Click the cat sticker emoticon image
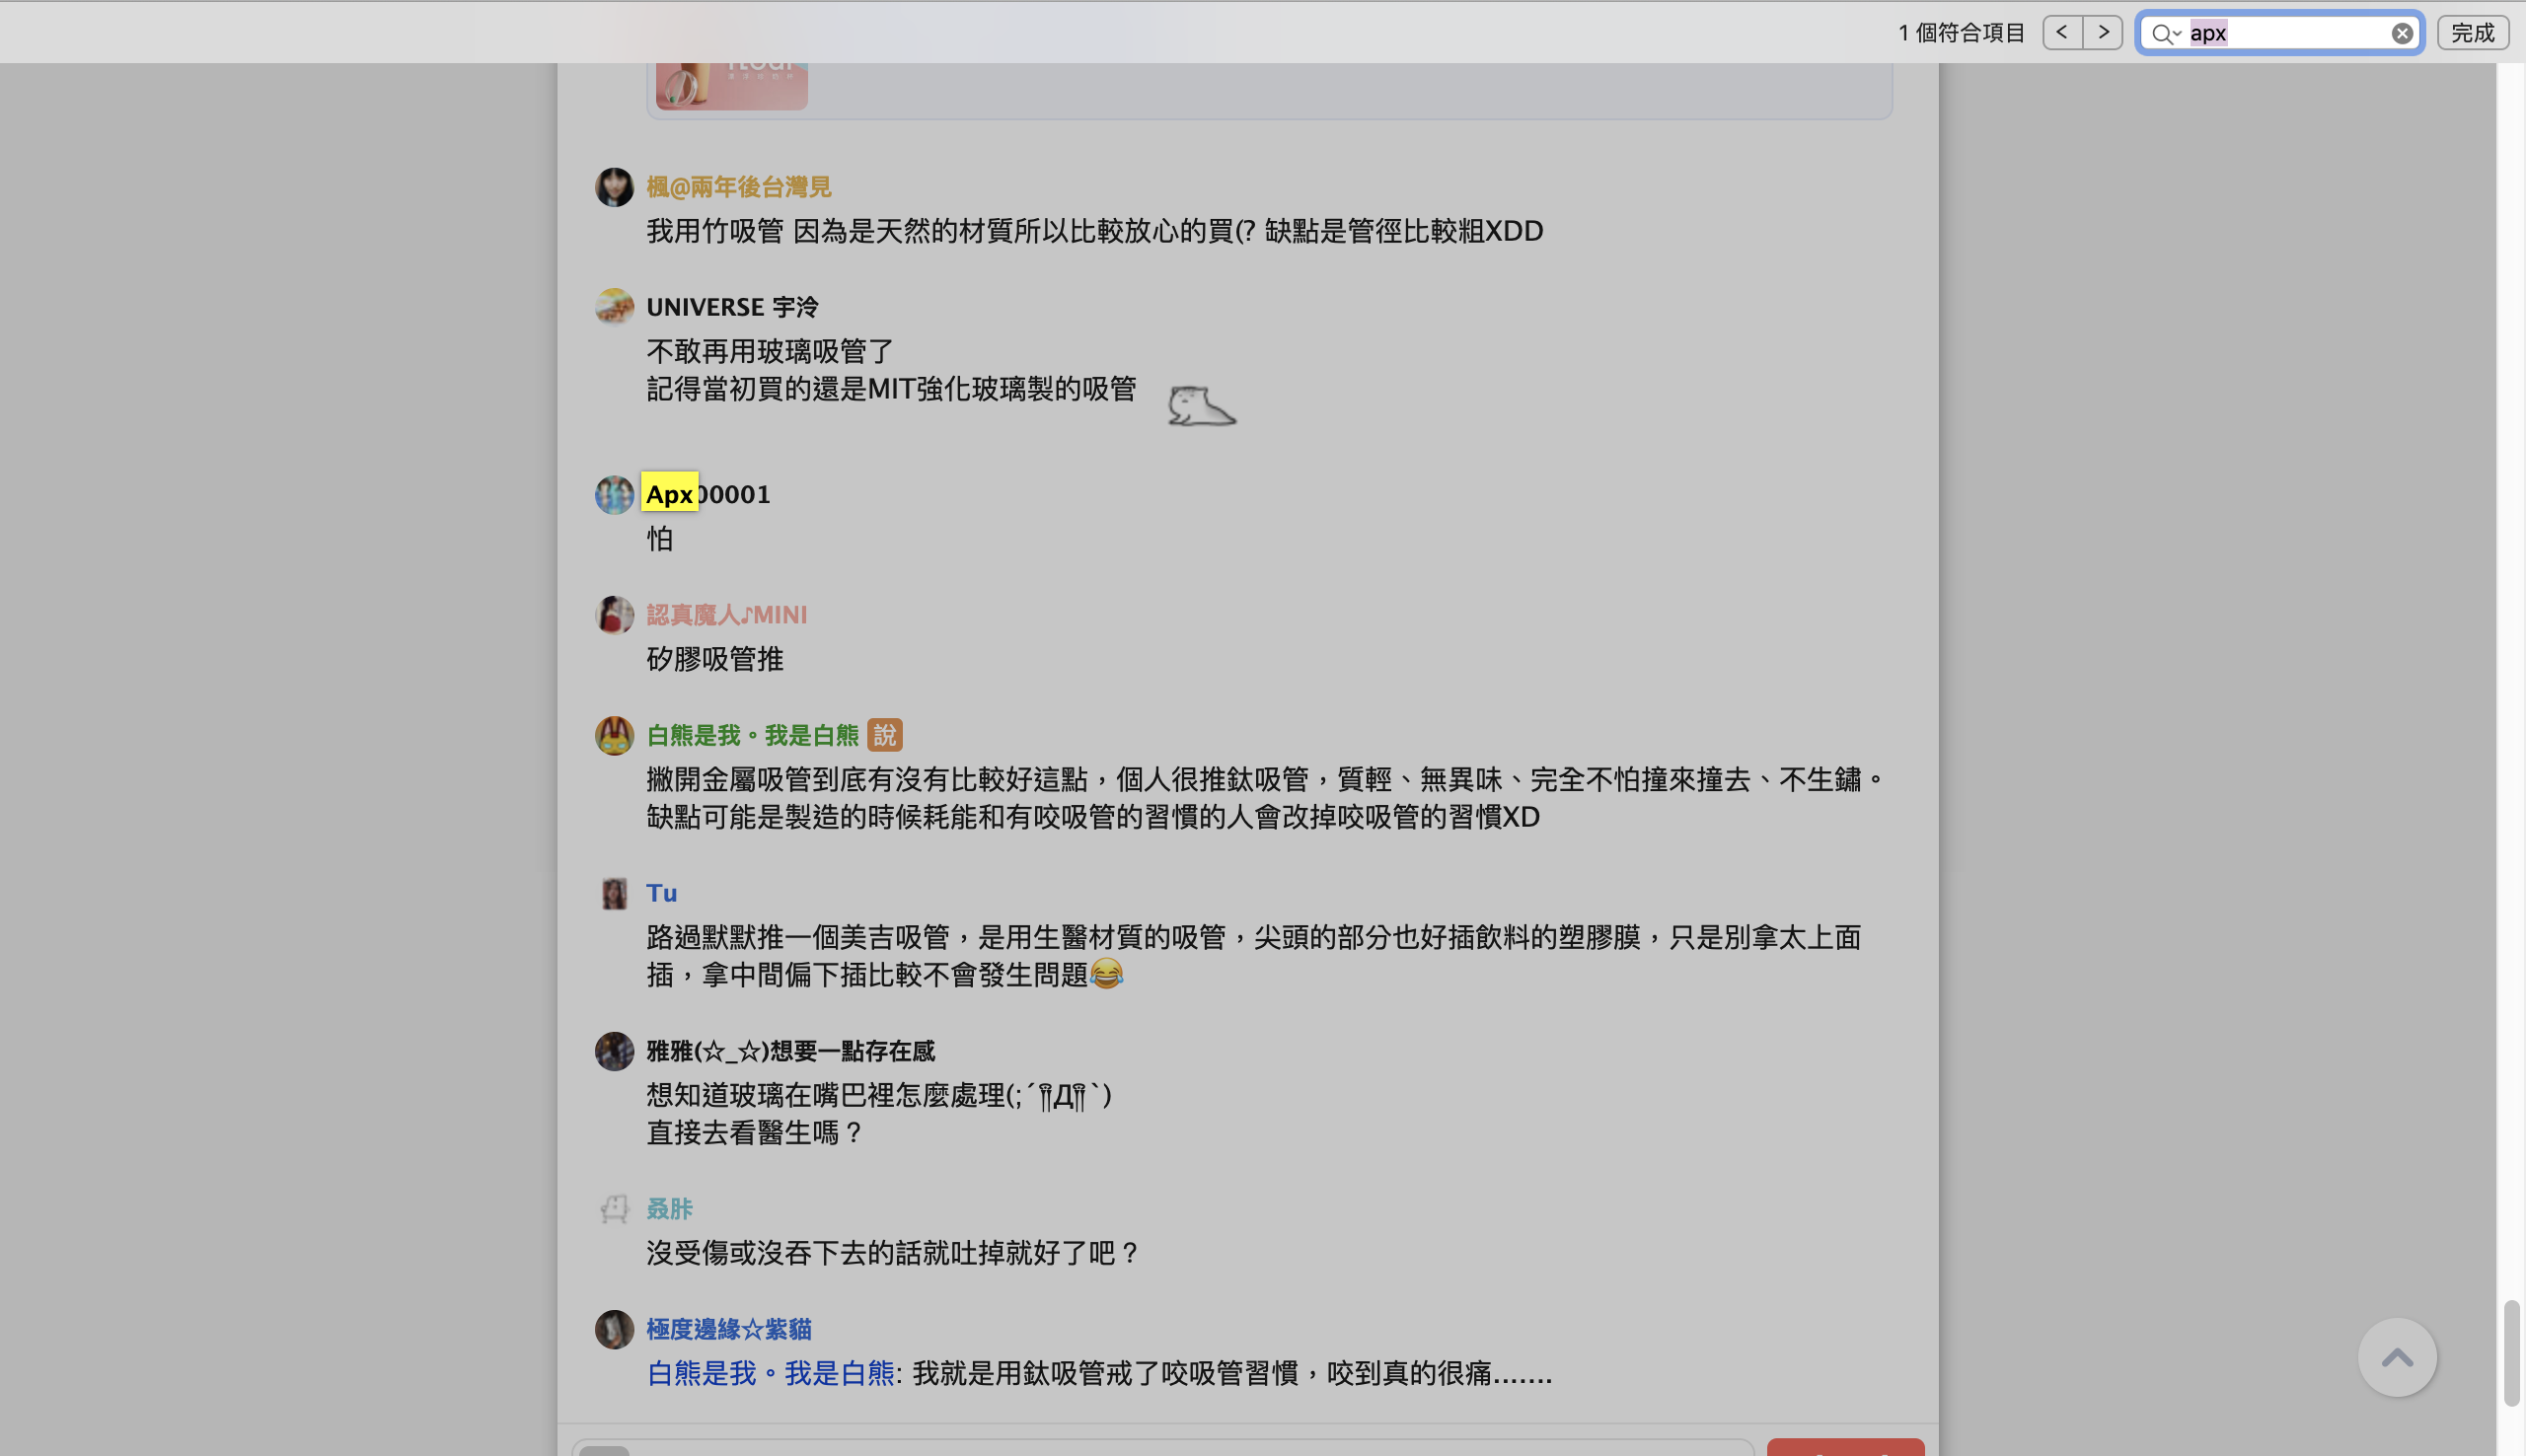 click(1201, 405)
